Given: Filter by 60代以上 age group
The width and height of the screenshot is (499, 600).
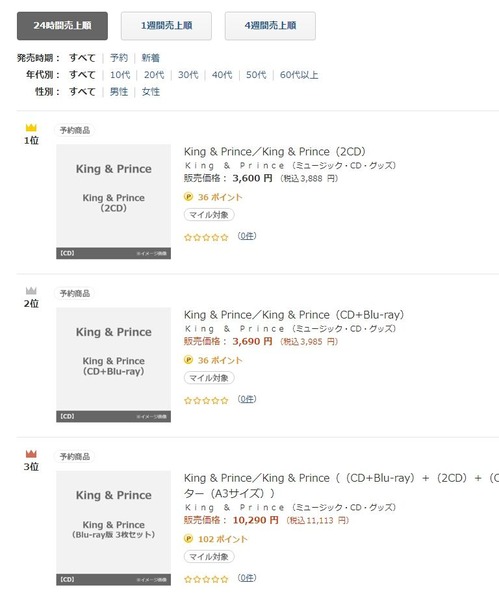Looking at the screenshot, I should coord(299,75).
